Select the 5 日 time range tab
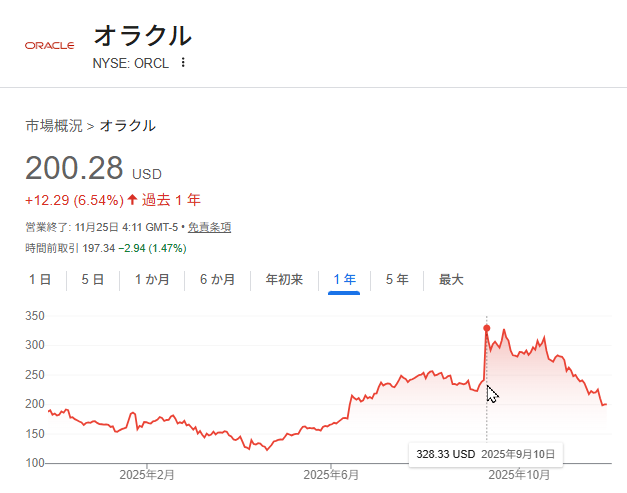627x493 pixels. pyautogui.click(x=92, y=280)
